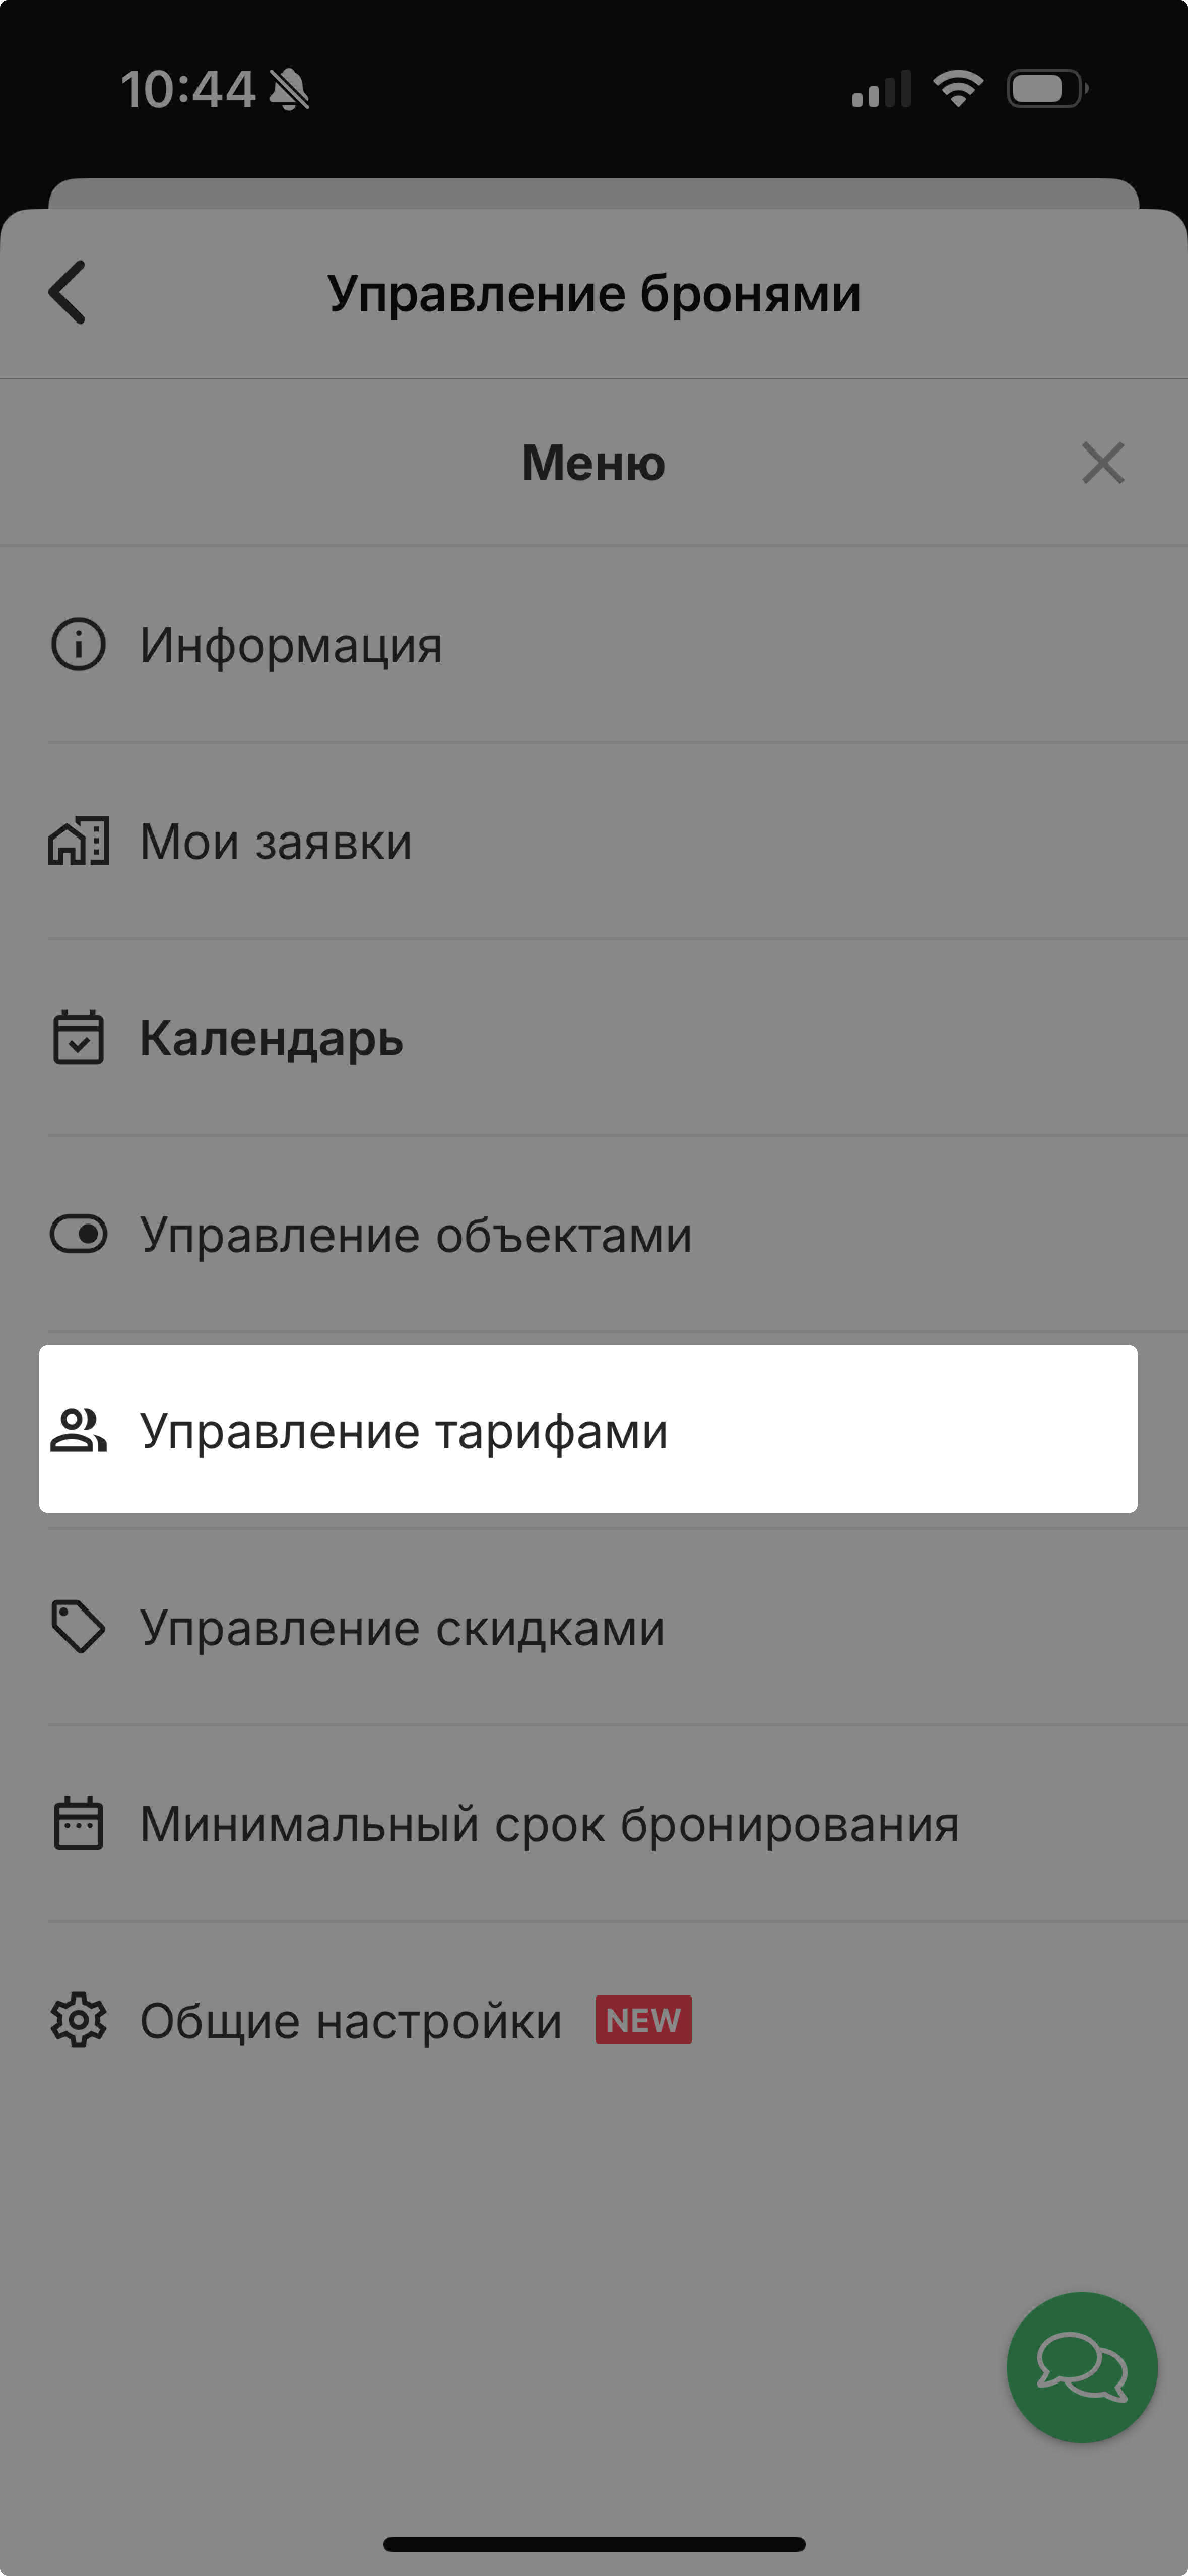Click the tag icon for Управление скидками
Viewport: 1188px width, 2576px height.
pos(78,1627)
